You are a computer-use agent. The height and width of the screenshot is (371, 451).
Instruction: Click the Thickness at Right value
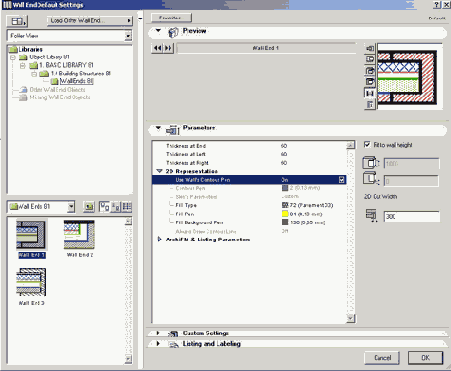click(x=284, y=163)
